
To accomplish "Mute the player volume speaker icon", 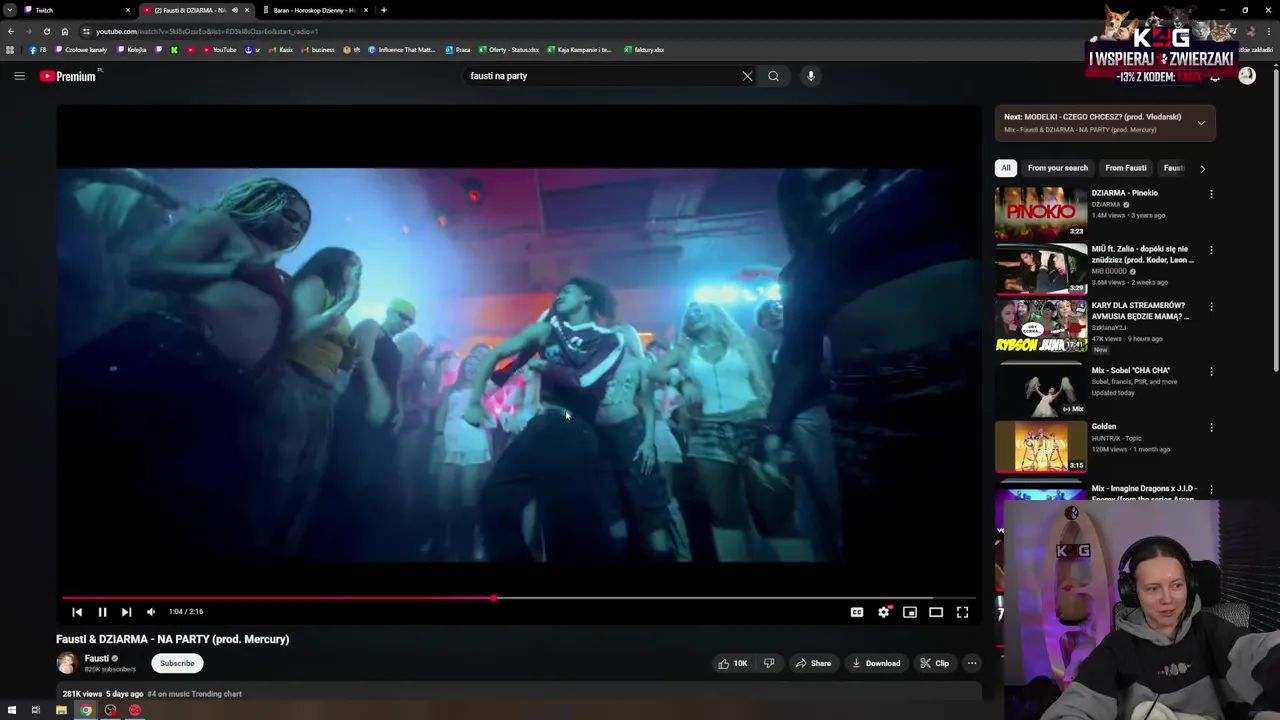I will [x=151, y=612].
